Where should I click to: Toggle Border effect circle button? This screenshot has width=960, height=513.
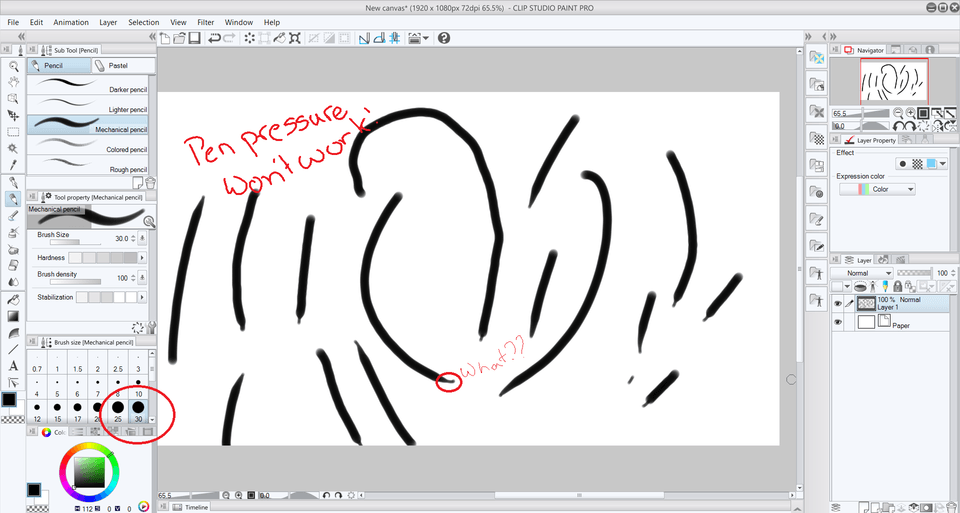[x=903, y=164]
